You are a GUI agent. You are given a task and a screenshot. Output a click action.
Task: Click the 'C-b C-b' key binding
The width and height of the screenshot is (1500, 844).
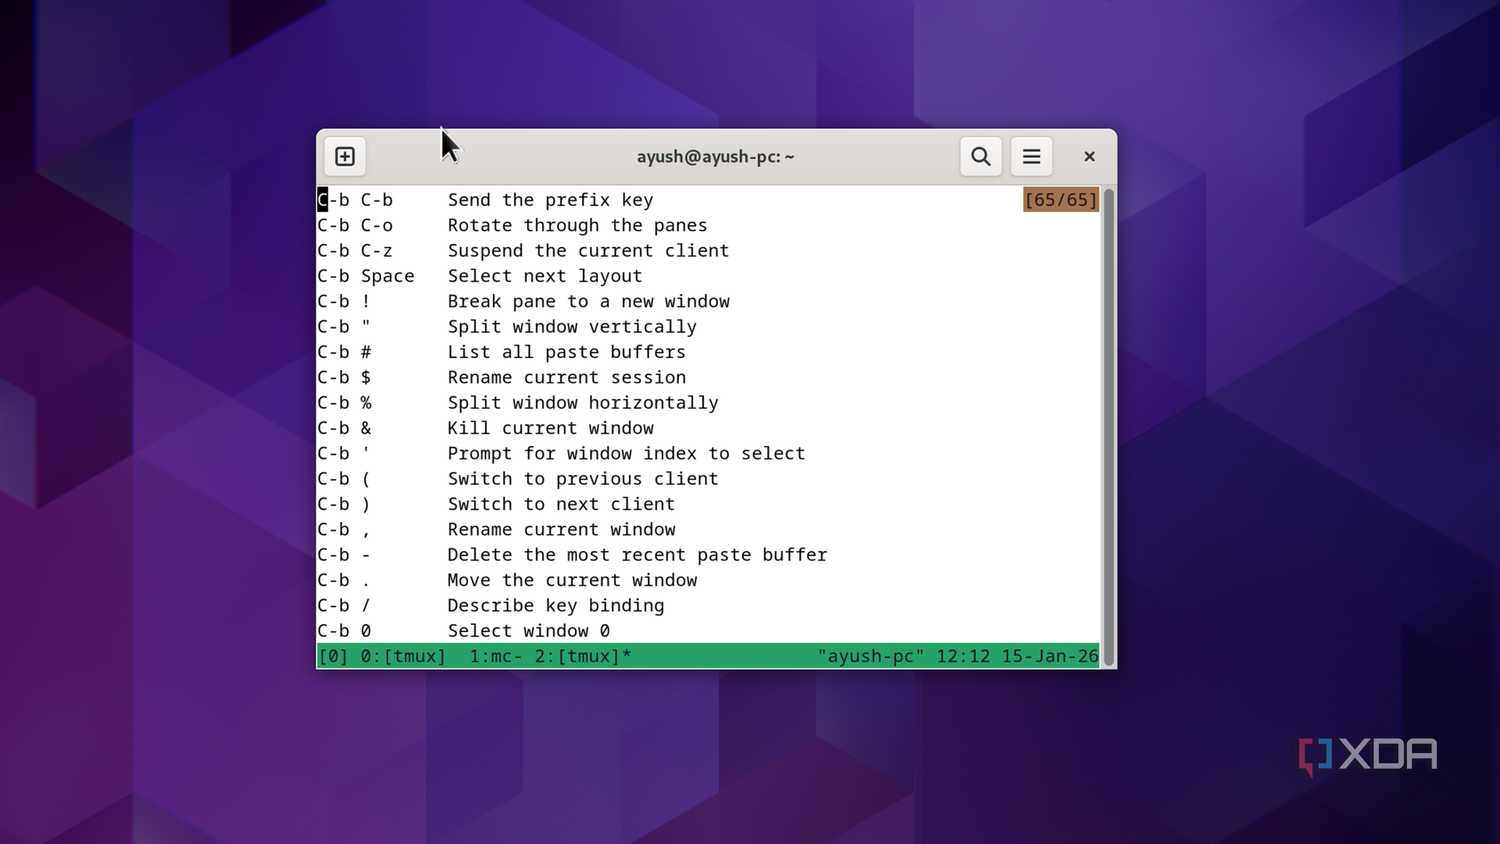click(x=355, y=200)
